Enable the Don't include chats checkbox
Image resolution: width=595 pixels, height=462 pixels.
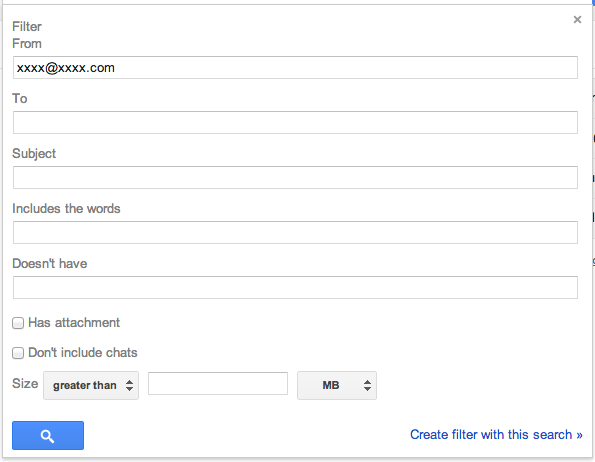[x=18, y=353]
